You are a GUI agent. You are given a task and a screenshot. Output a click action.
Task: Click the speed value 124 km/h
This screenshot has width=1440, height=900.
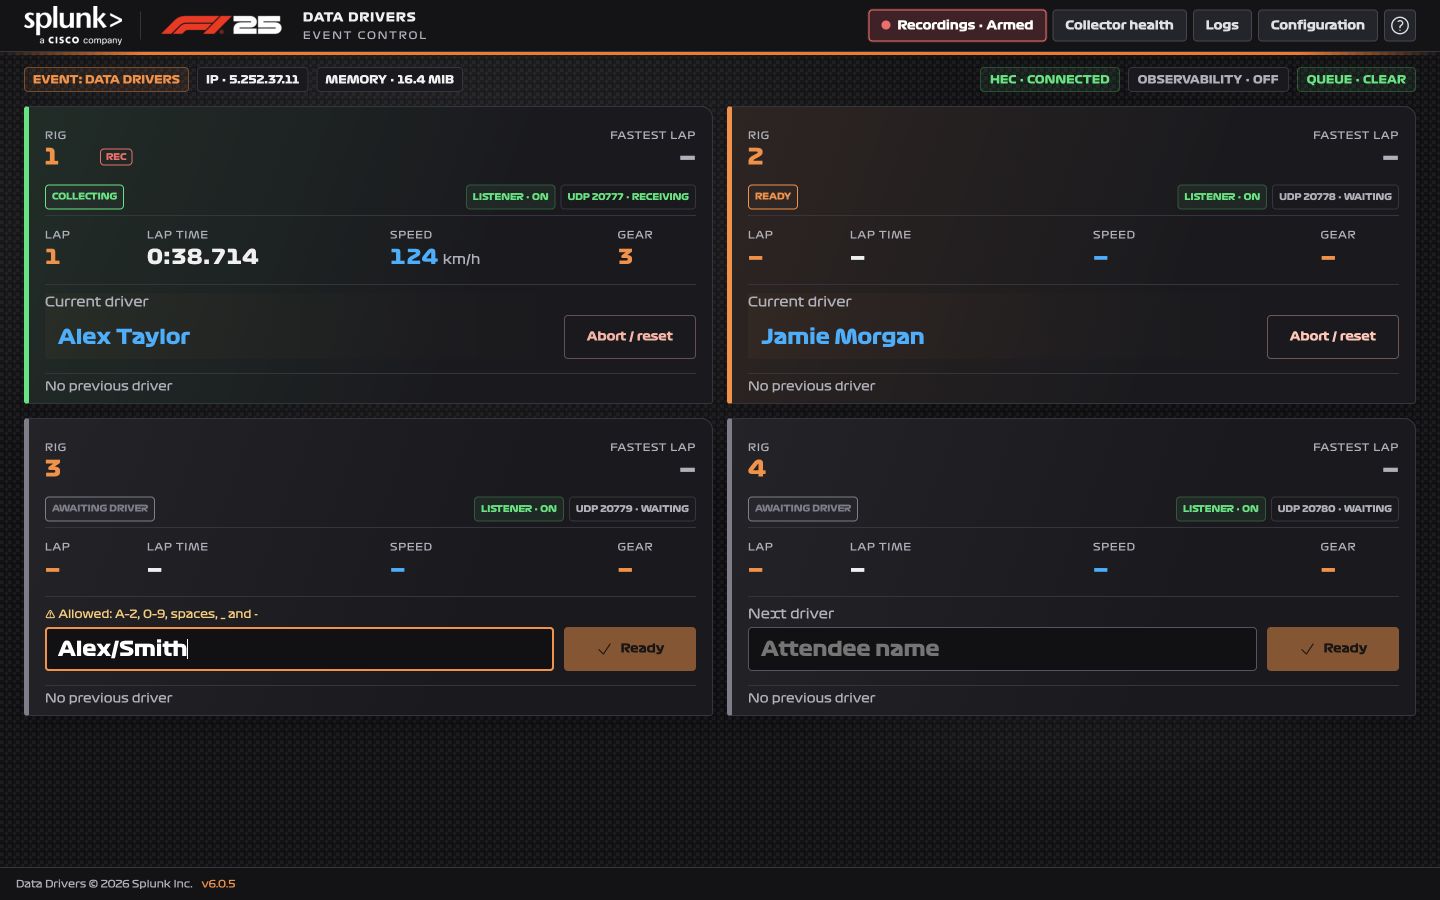tap(435, 257)
